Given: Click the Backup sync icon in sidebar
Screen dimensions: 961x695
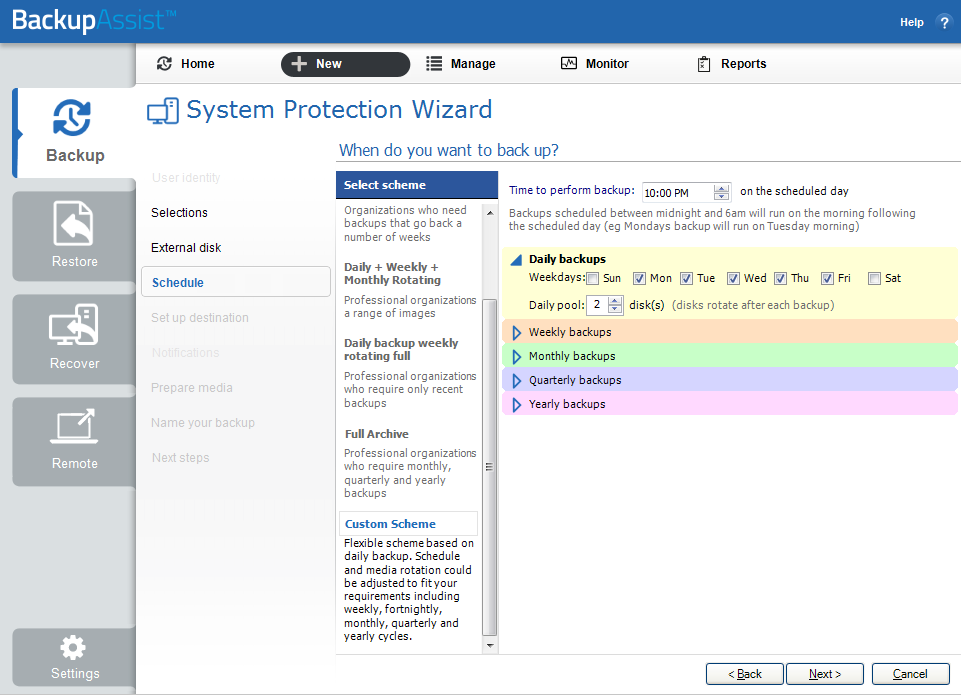Looking at the screenshot, I should [x=72, y=117].
